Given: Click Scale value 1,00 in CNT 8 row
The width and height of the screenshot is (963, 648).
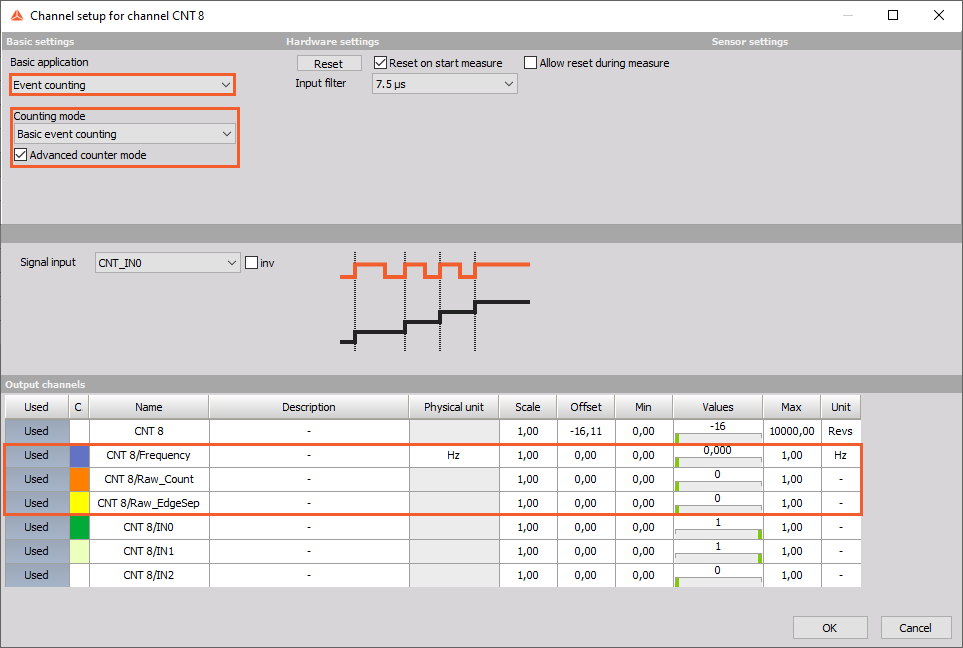Looking at the screenshot, I should 528,431.
